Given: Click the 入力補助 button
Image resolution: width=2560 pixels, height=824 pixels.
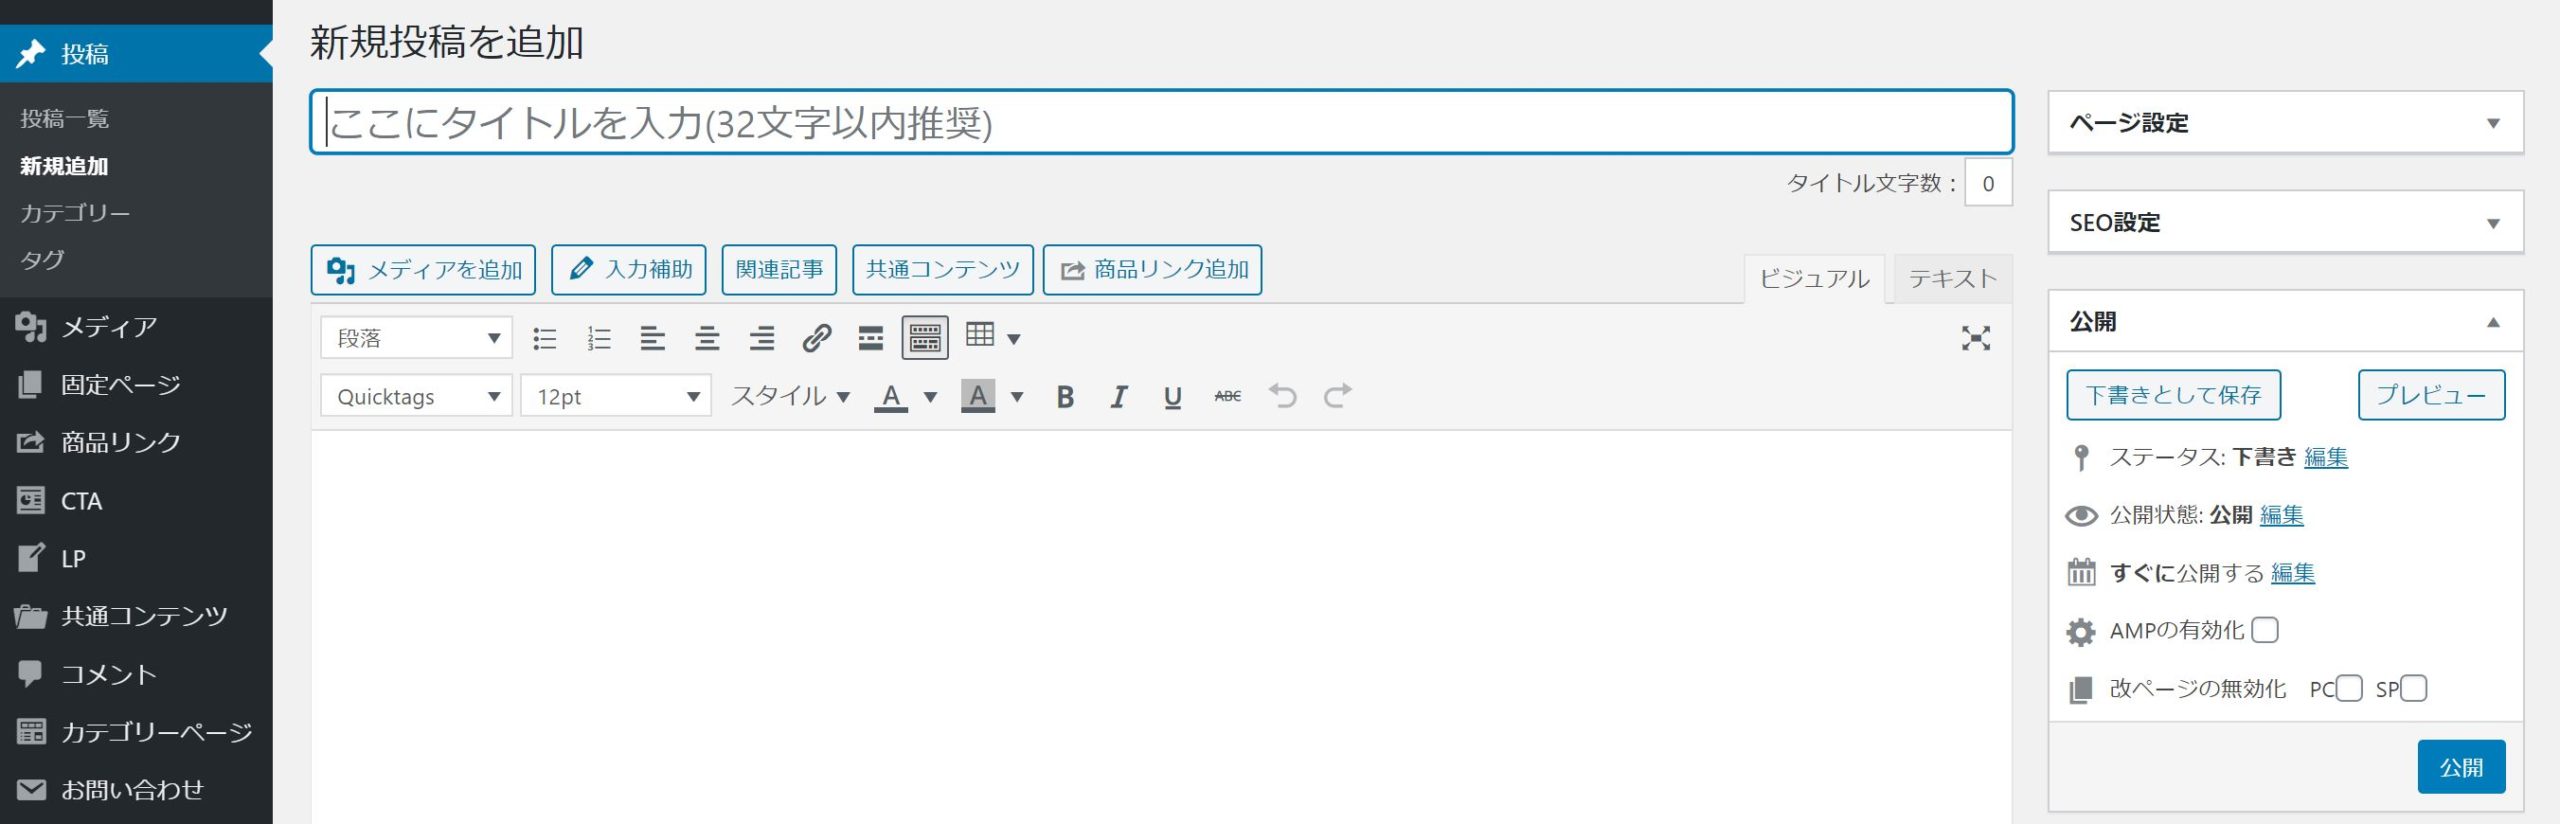Looking at the screenshot, I should (x=629, y=270).
